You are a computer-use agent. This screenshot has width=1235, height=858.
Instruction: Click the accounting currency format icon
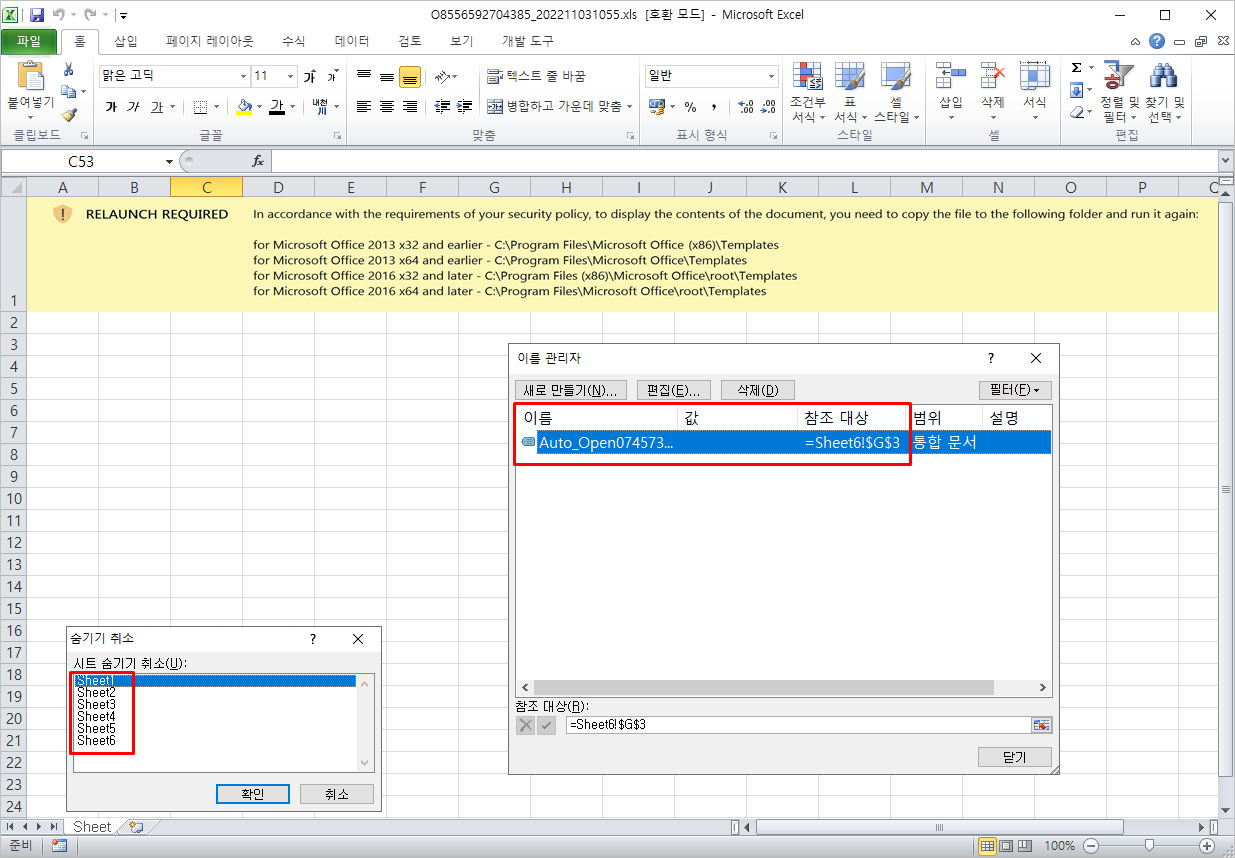click(657, 107)
